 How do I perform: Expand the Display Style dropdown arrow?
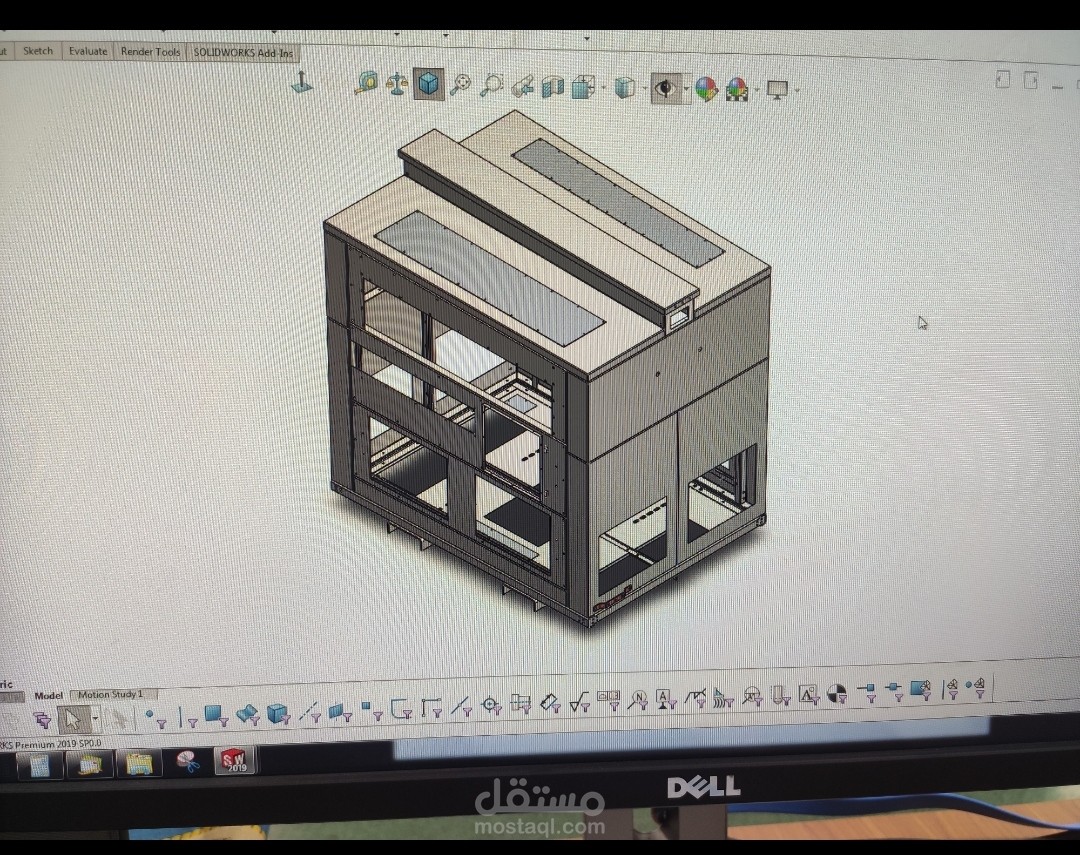[645, 89]
